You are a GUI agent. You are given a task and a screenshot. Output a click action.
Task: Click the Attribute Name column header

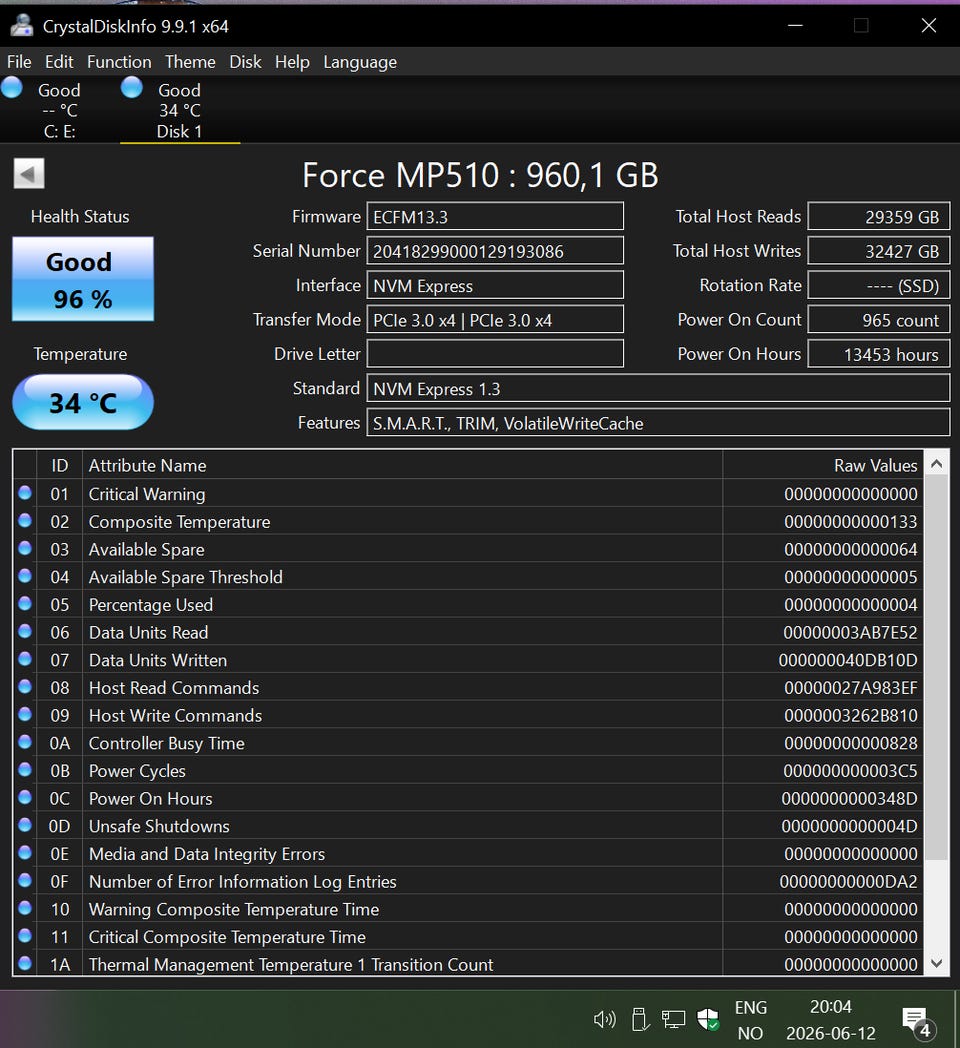[x=402, y=465]
